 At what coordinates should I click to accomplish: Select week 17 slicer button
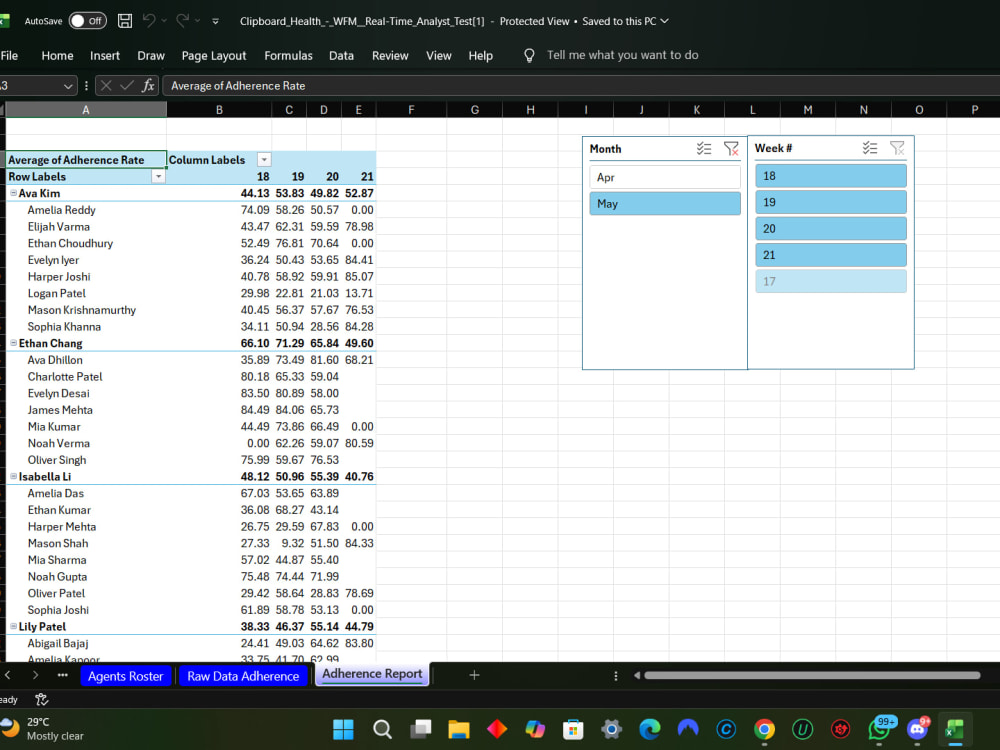tap(830, 281)
